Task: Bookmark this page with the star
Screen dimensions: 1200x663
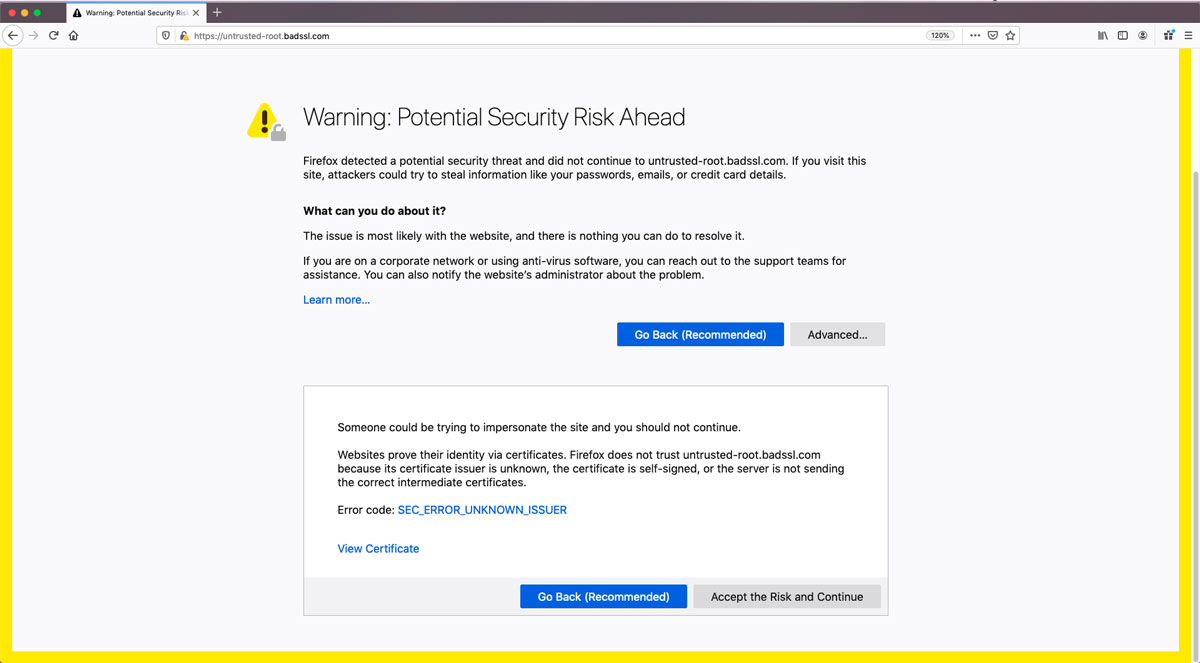Action: [1011, 35]
